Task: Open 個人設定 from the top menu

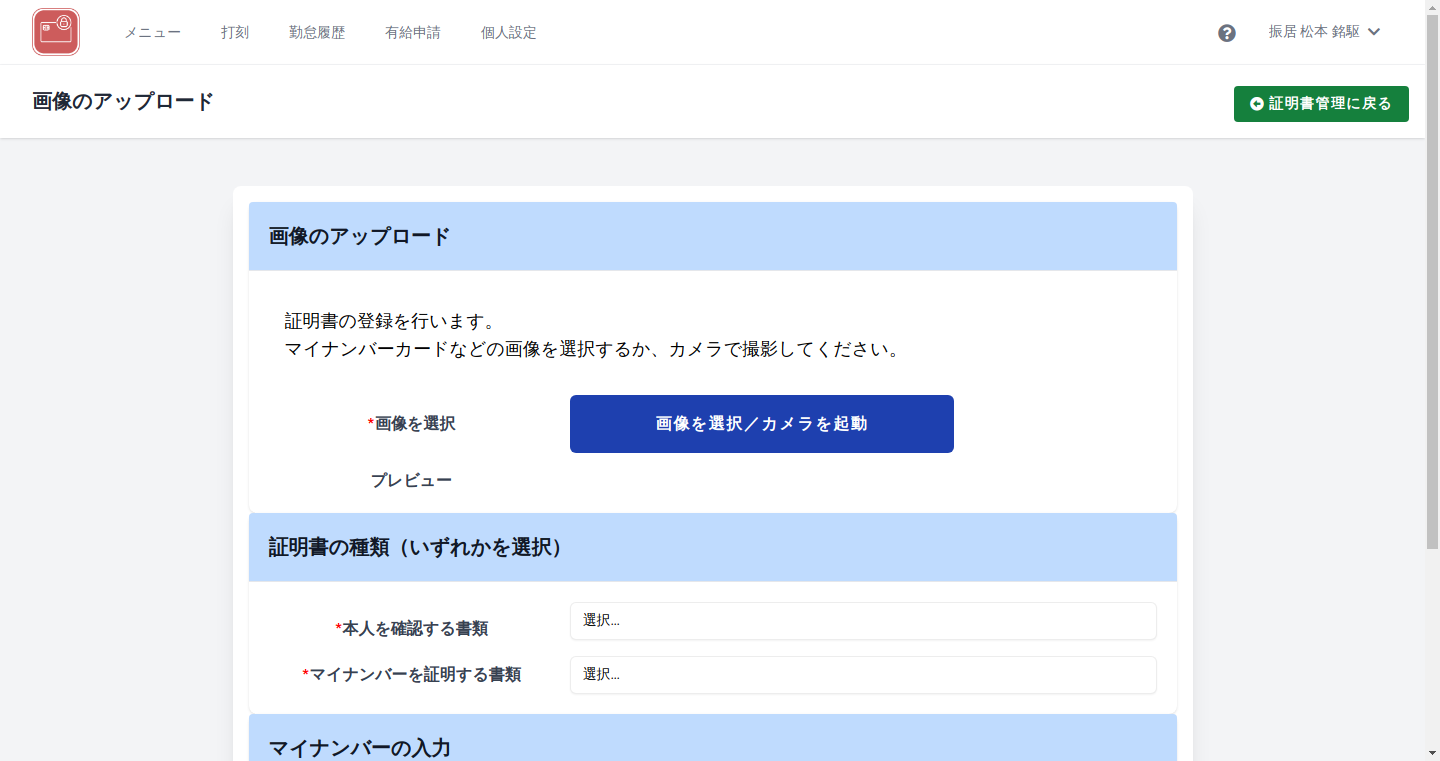Action: pos(509,33)
